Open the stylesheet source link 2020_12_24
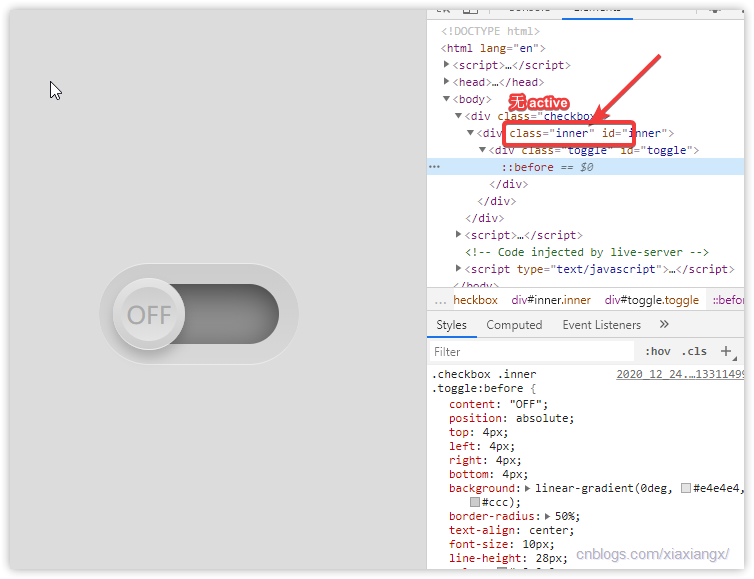Image resolution: width=754 pixels, height=579 pixels. [680, 374]
